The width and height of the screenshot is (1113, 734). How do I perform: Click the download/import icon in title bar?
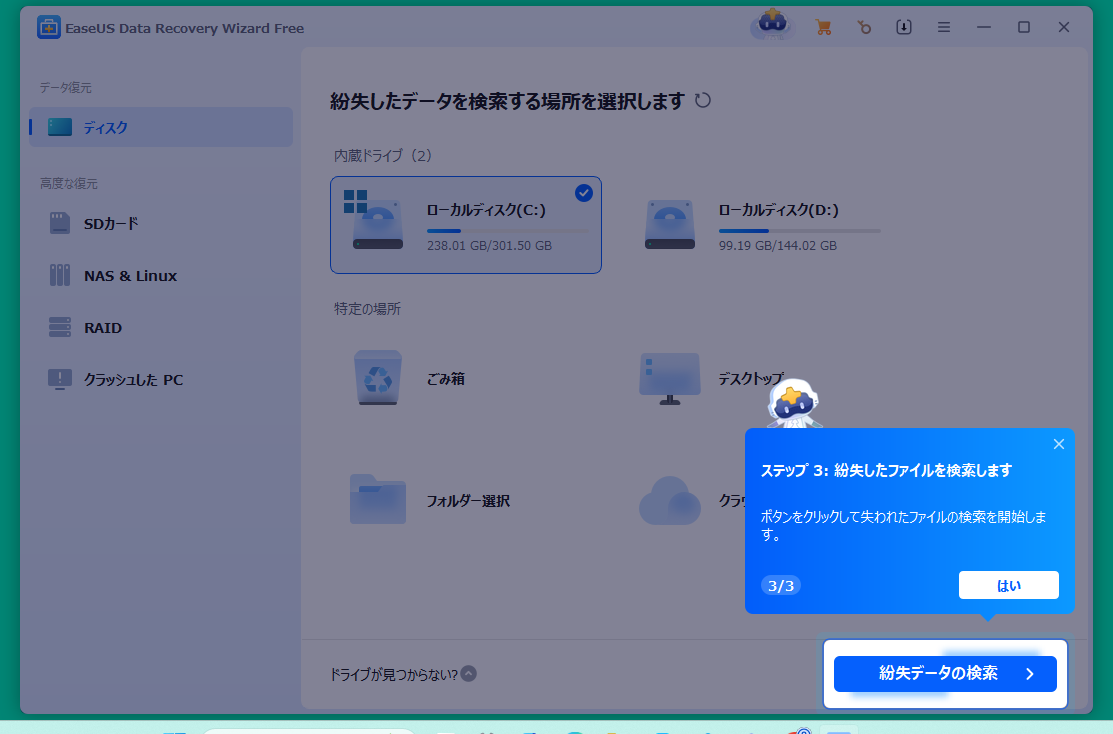click(x=904, y=28)
